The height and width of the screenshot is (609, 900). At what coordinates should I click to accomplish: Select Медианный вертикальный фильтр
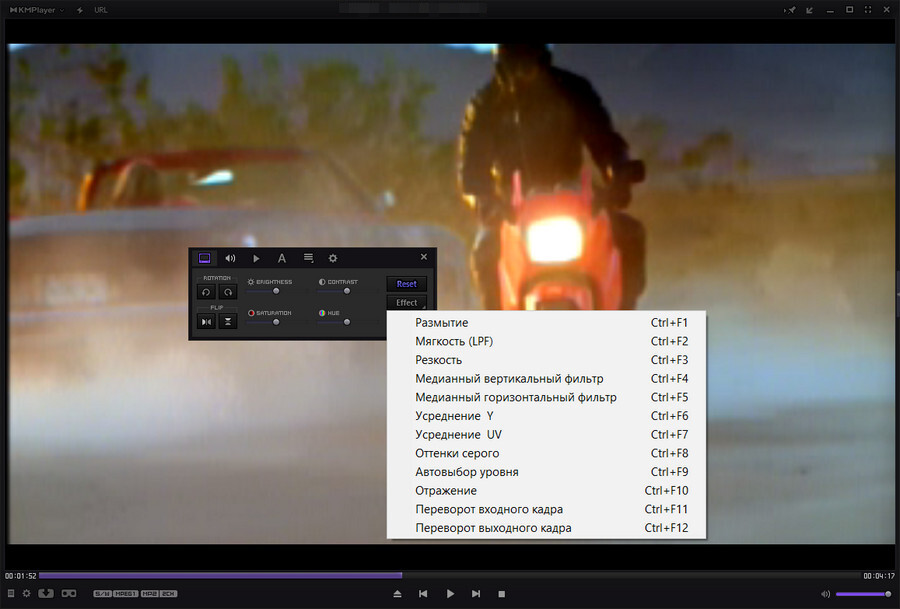(x=546, y=378)
